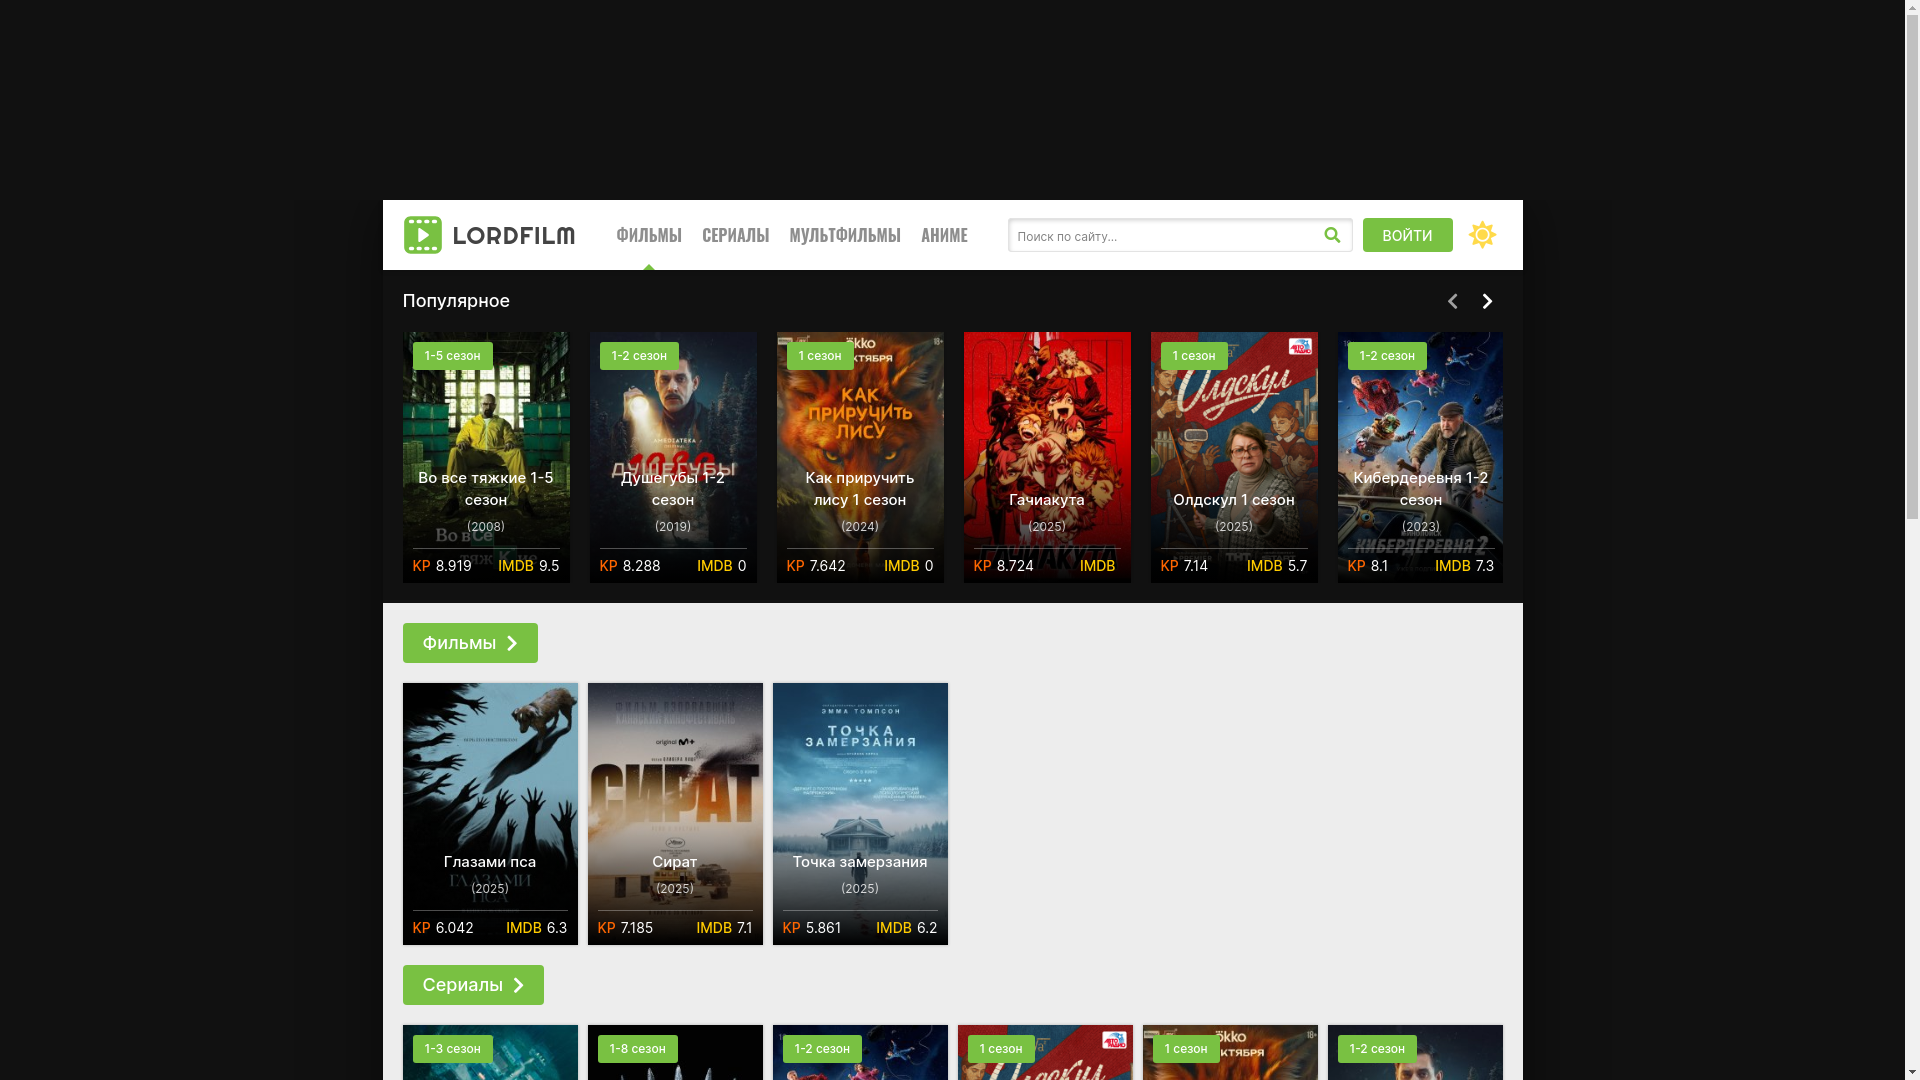Open Во все тяжкие 1-5 сезон poster
The image size is (1920, 1080).
click(486, 457)
